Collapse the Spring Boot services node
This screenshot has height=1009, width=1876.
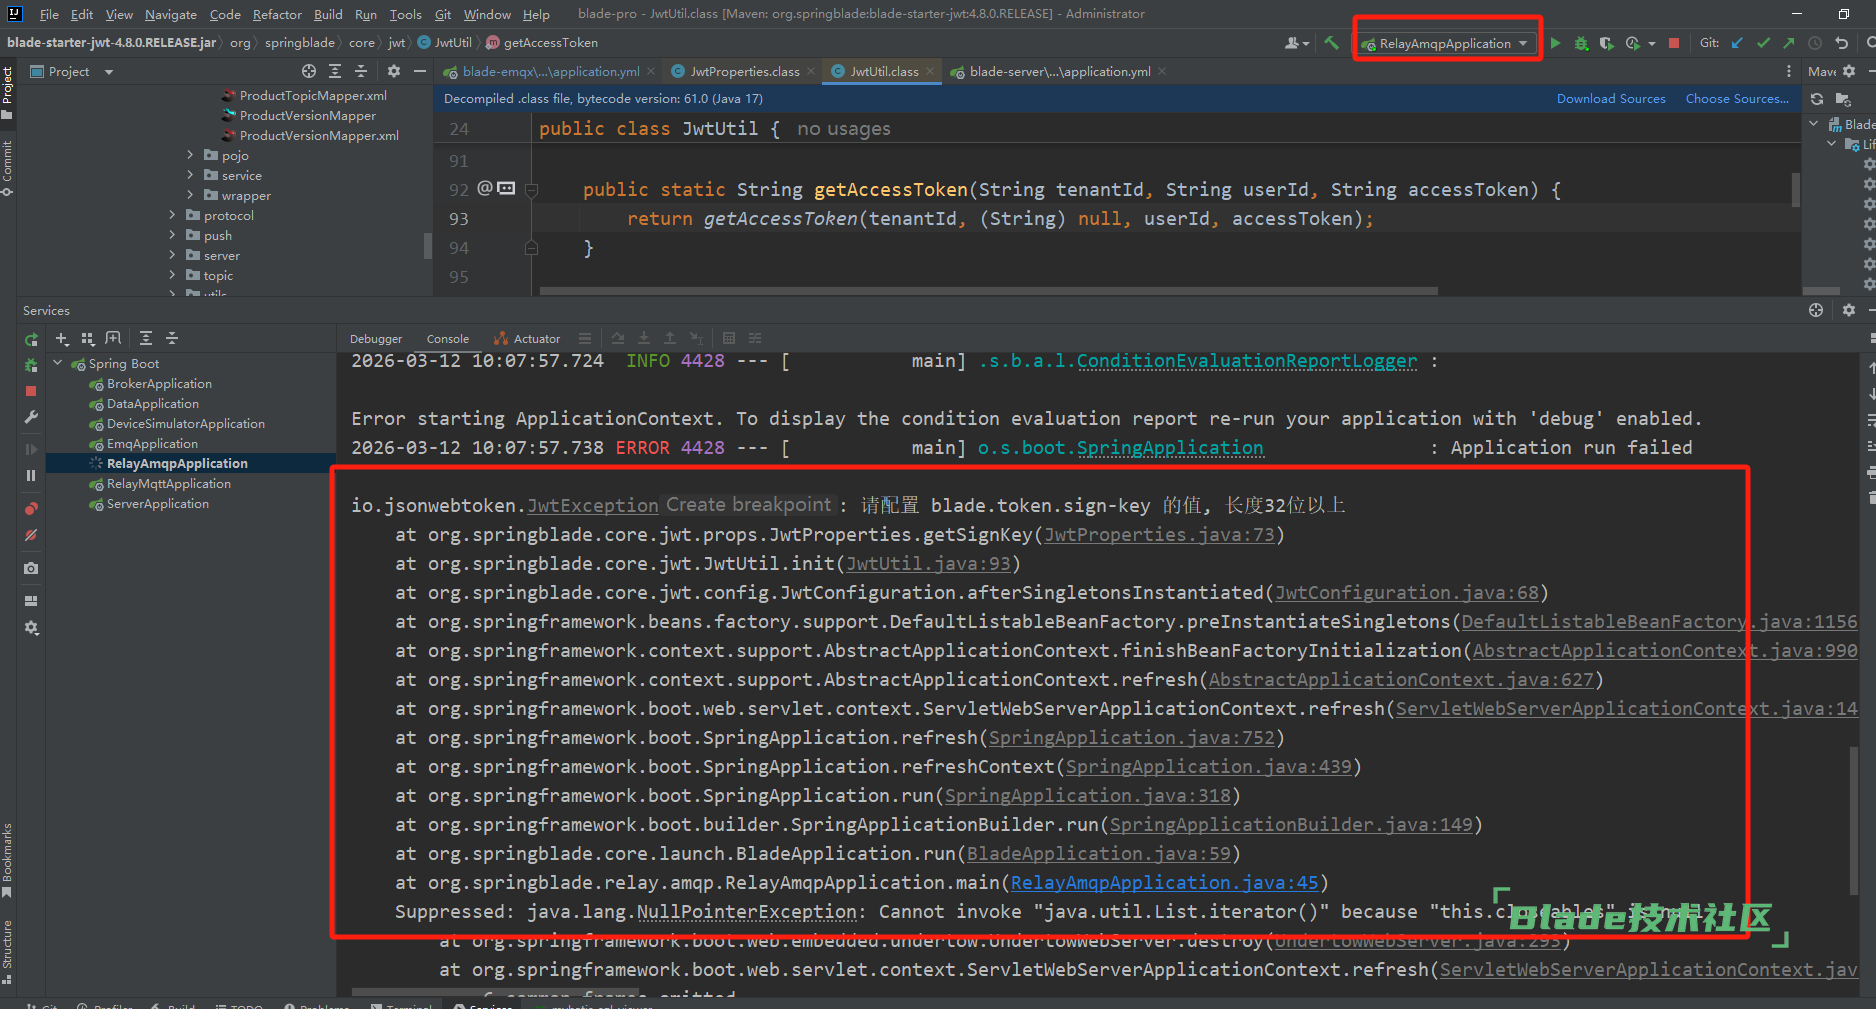point(58,363)
